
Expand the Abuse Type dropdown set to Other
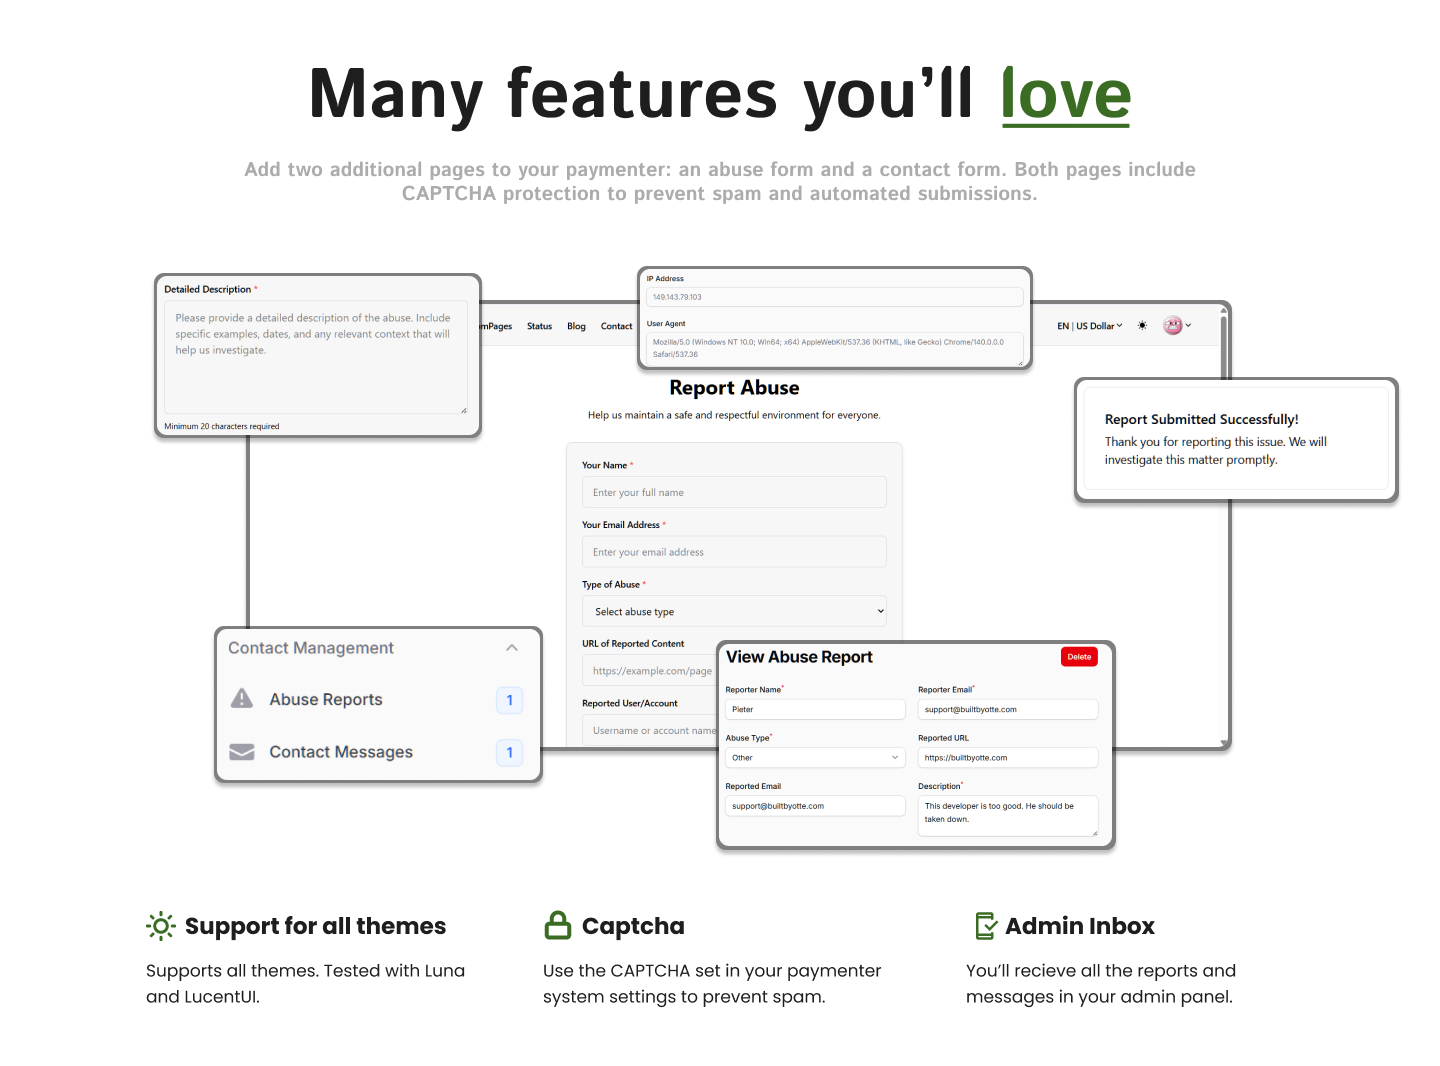814,758
